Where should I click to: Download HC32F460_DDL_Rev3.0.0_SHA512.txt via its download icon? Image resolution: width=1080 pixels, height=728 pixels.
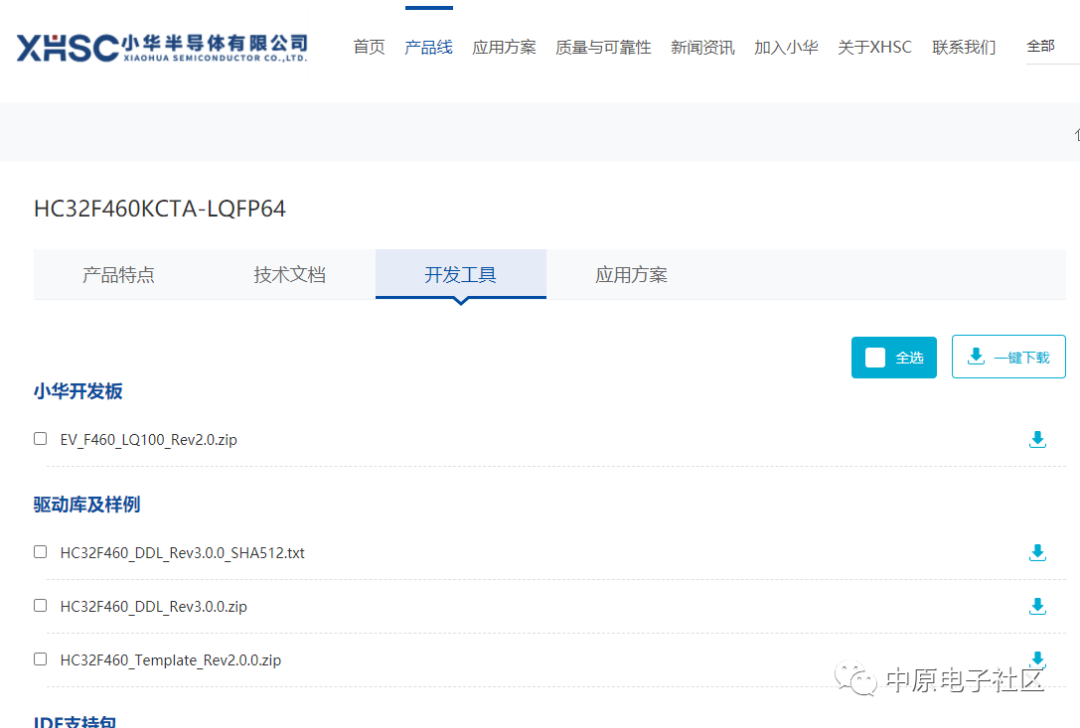tap(1037, 552)
